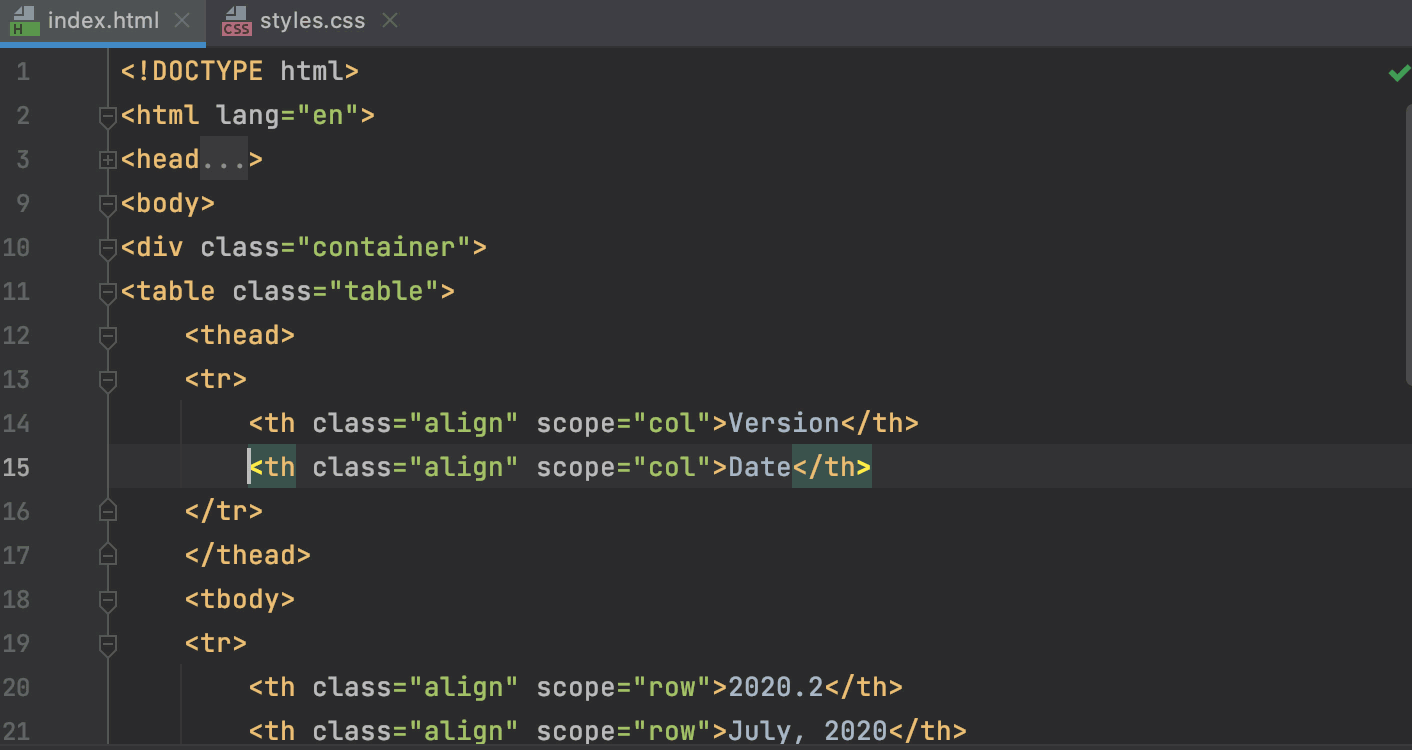
Task: Collapse the first tr row fold marker
Action: tap(107, 379)
